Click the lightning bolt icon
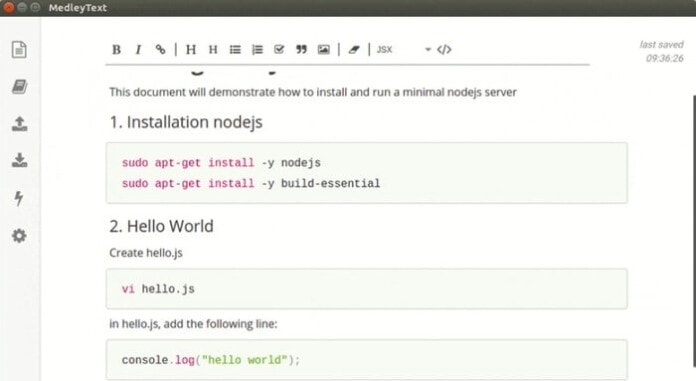Screen dimensions: 696x381 tap(19, 198)
